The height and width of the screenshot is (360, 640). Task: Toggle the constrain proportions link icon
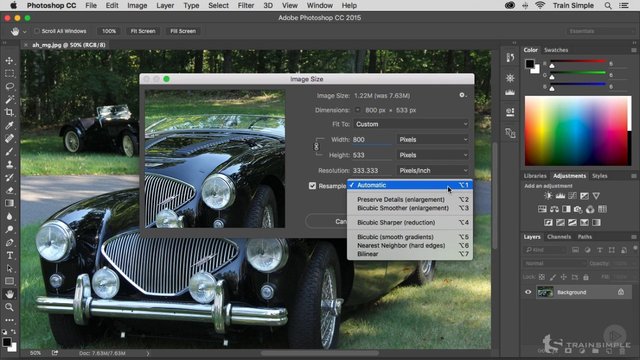[x=316, y=147]
